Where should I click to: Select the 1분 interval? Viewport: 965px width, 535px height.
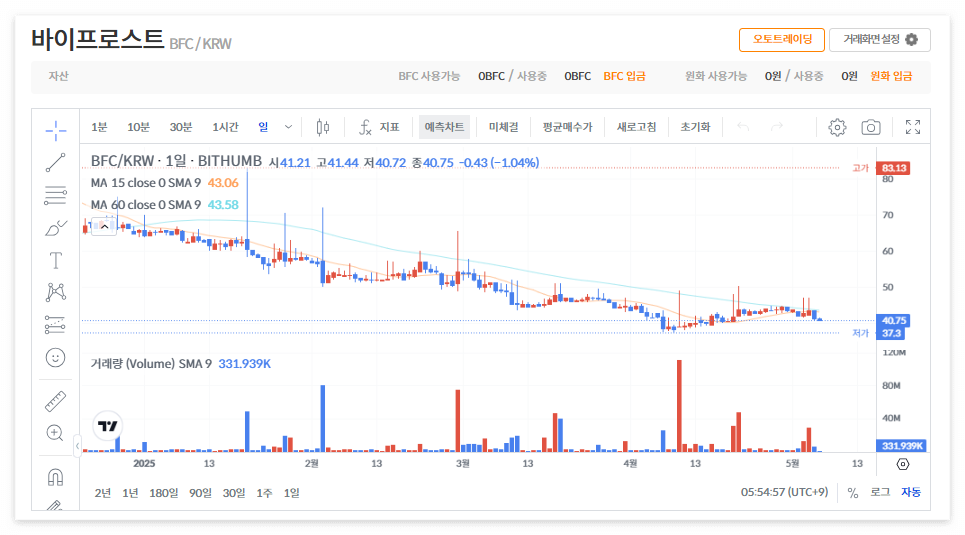tap(98, 127)
